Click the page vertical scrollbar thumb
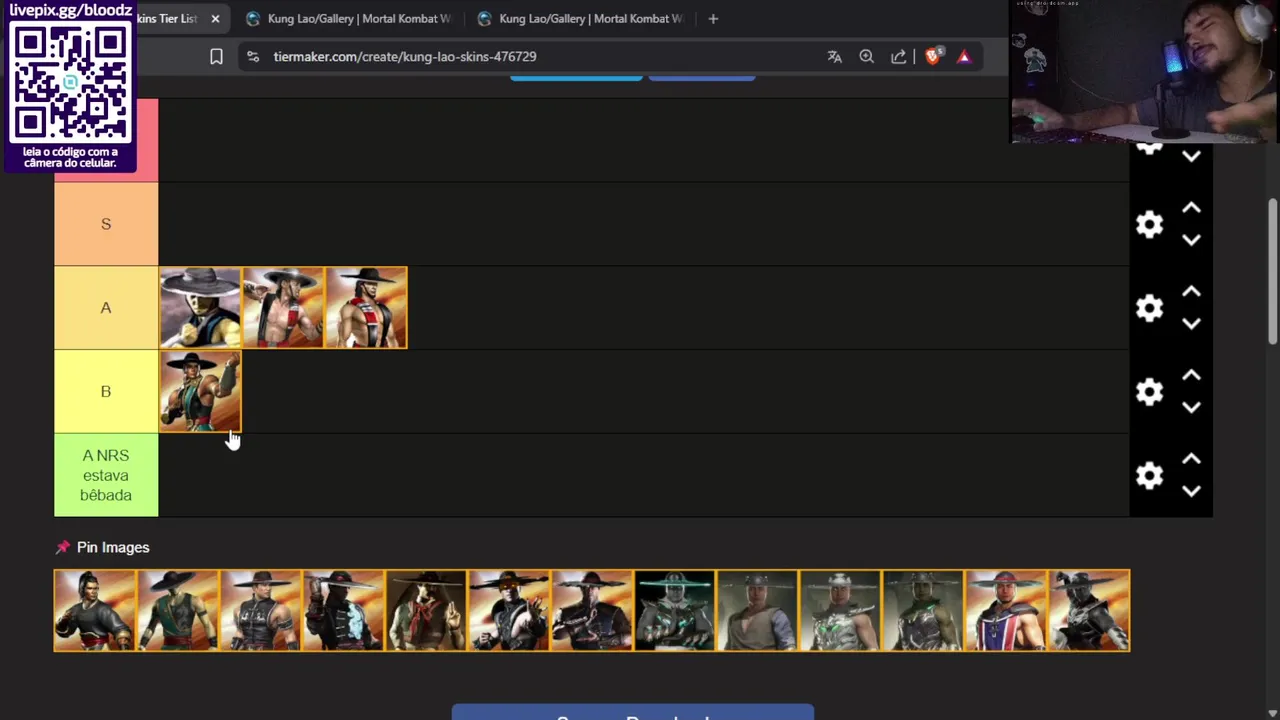 (x=1273, y=271)
